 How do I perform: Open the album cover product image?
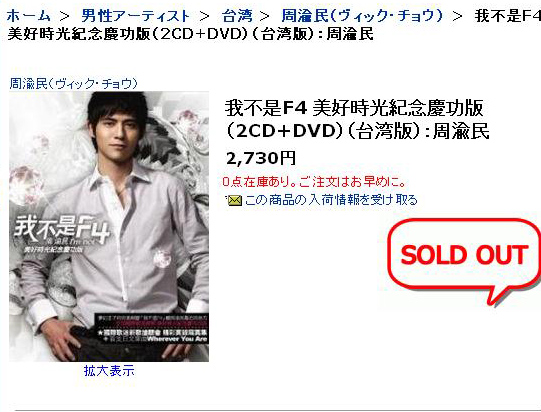click(x=109, y=226)
